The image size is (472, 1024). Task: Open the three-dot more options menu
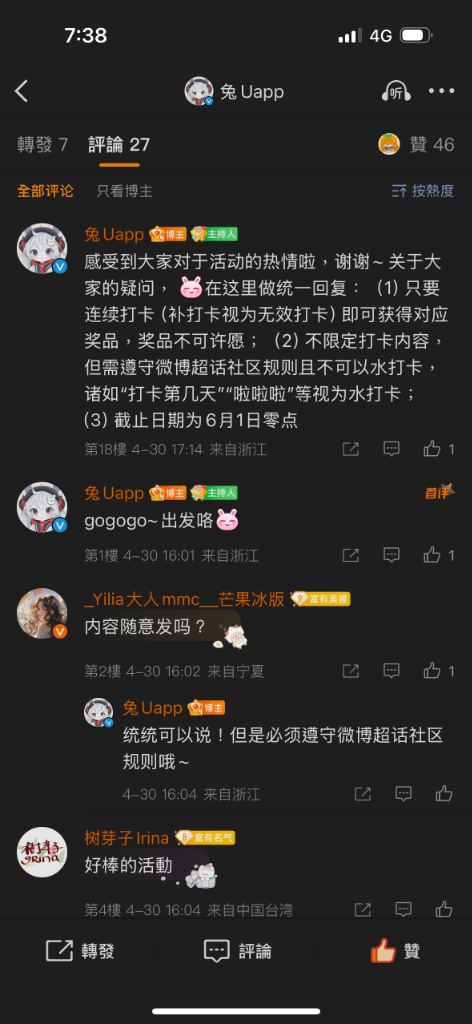pyautogui.click(x=442, y=91)
